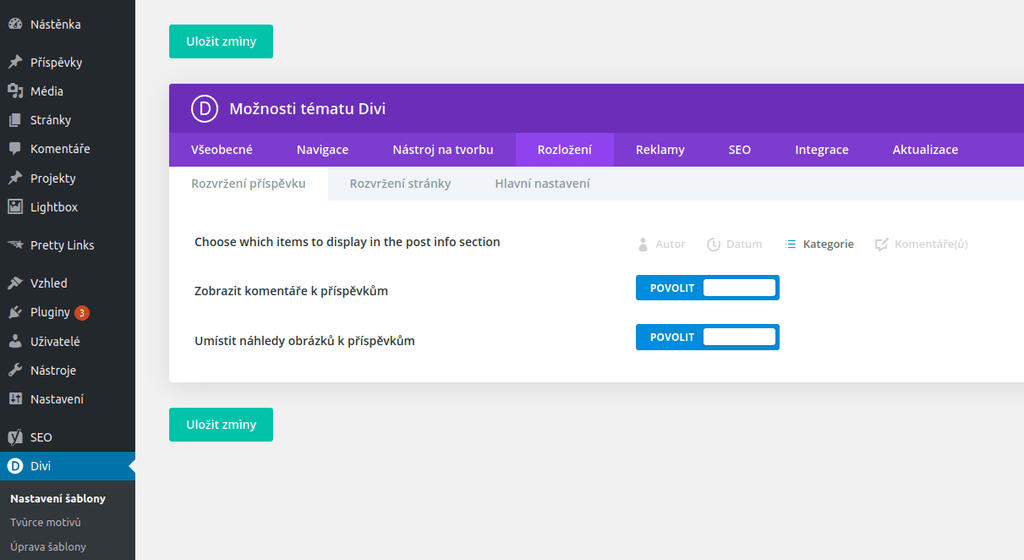
Task: Toggle Autor in post info items
Action: click(x=661, y=244)
